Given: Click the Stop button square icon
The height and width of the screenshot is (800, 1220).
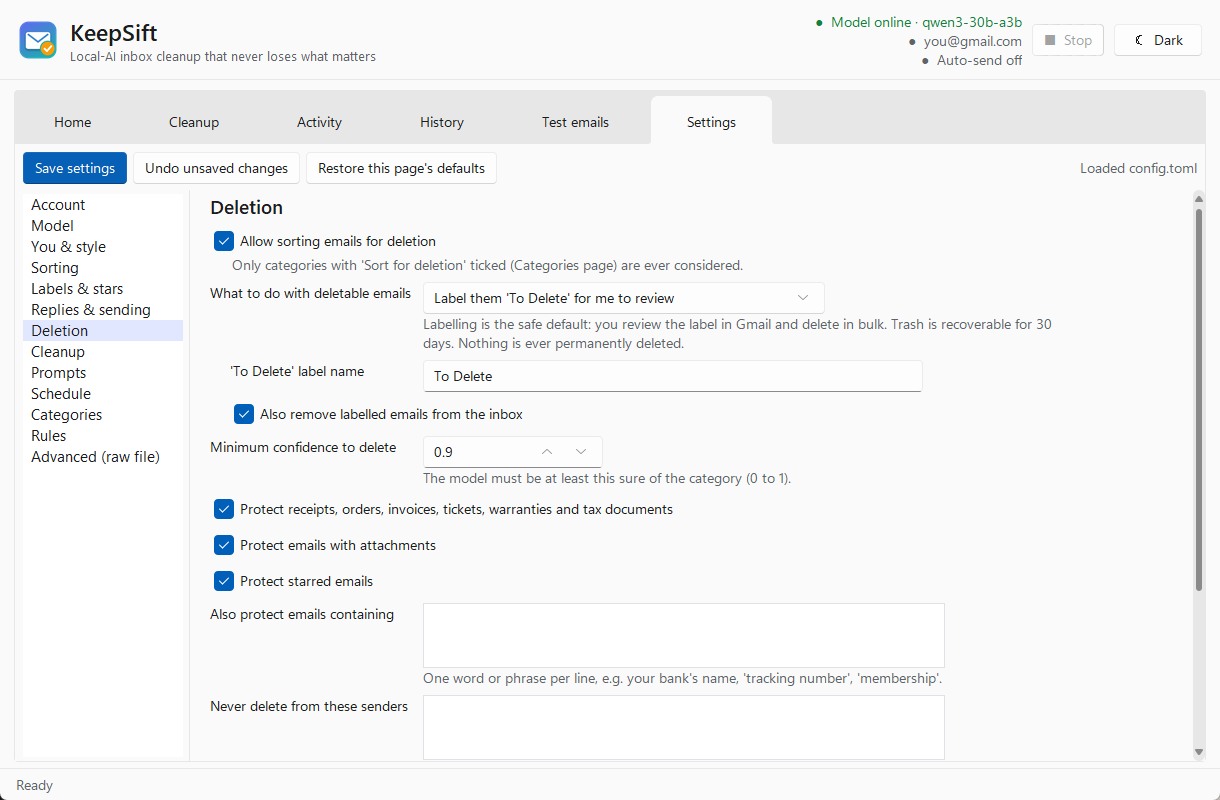Looking at the screenshot, I should point(1050,40).
